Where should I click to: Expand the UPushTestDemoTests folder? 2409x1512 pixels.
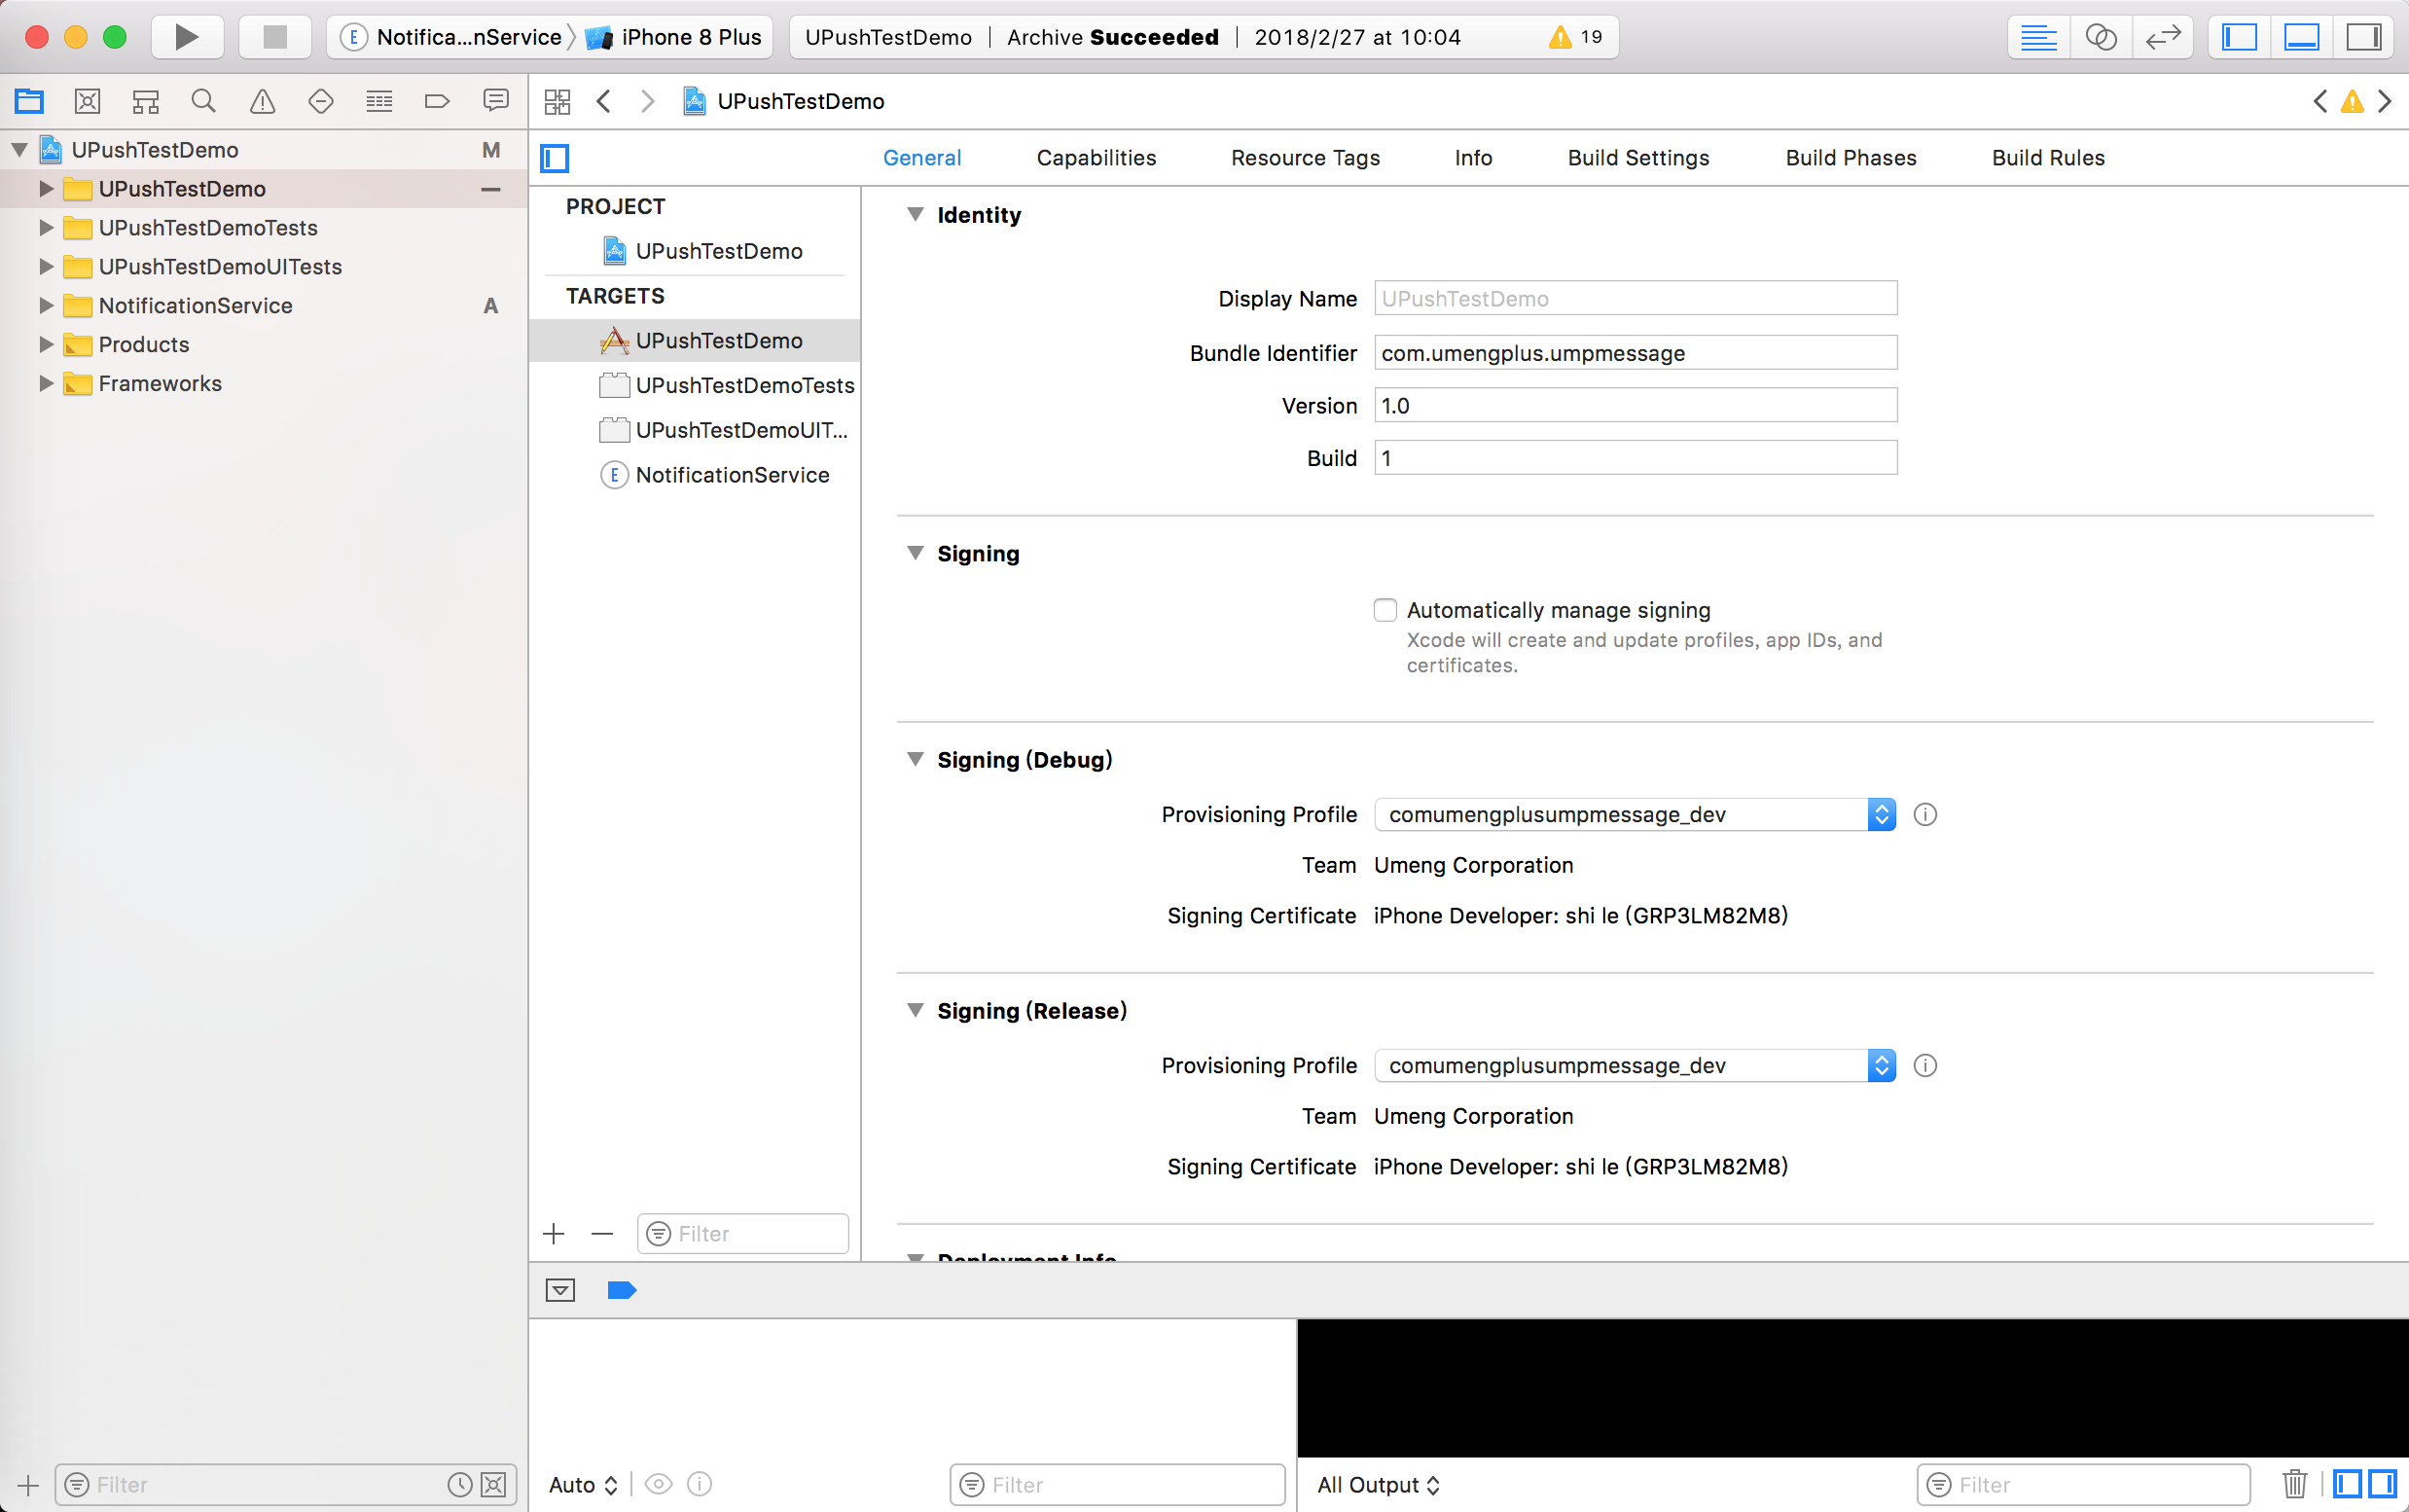pyautogui.click(x=46, y=228)
